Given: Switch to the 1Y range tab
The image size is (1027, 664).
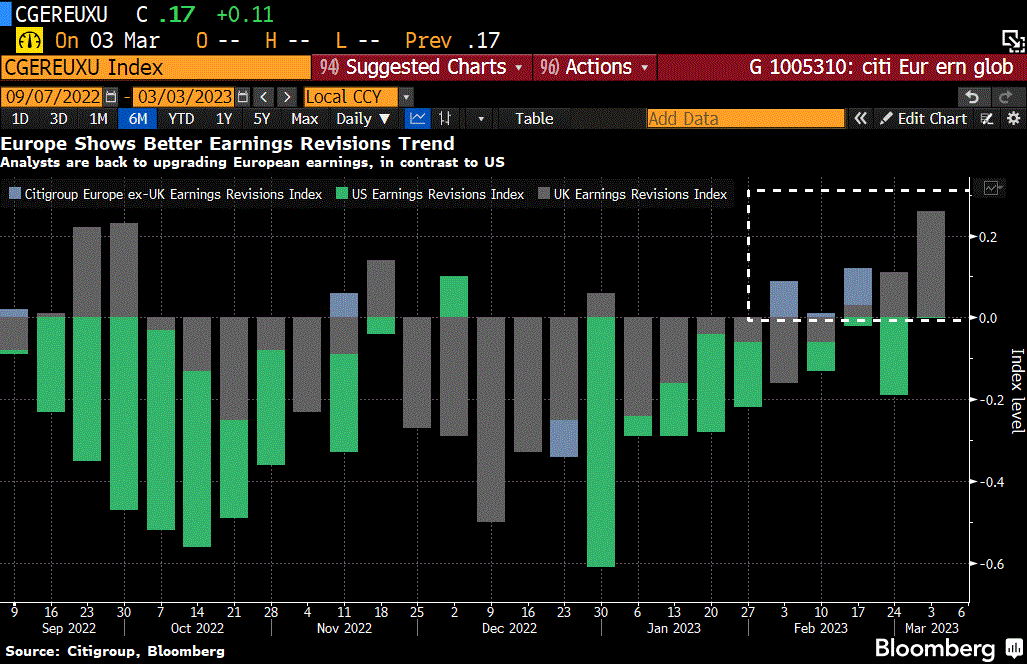Looking at the screenshot, I should 224,119.
